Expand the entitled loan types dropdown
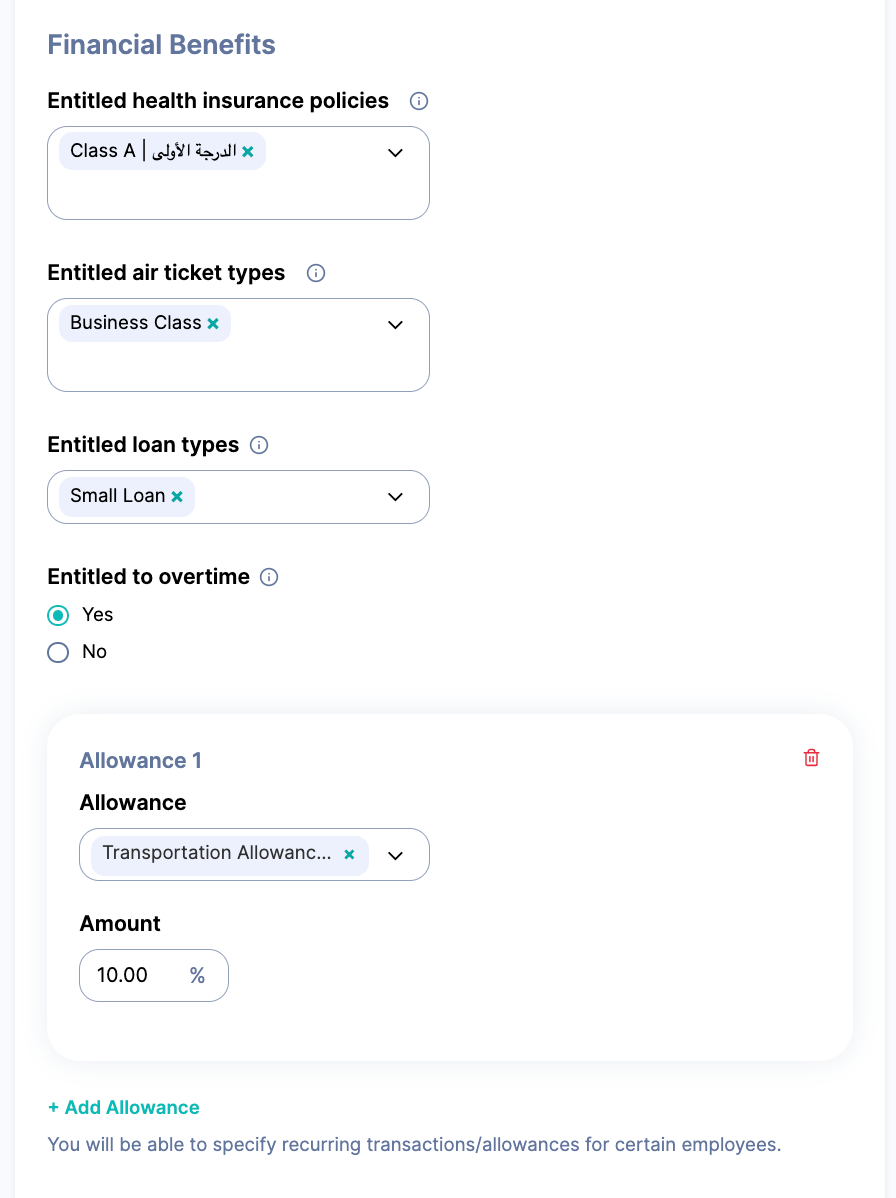This screenshot has width=896, height=1198. [x=395, y=497]
